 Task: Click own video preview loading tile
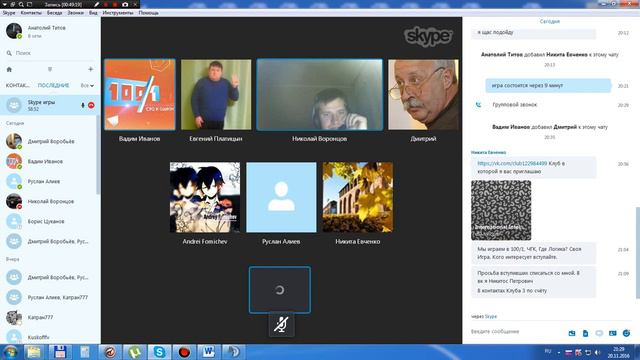point(280,290)
